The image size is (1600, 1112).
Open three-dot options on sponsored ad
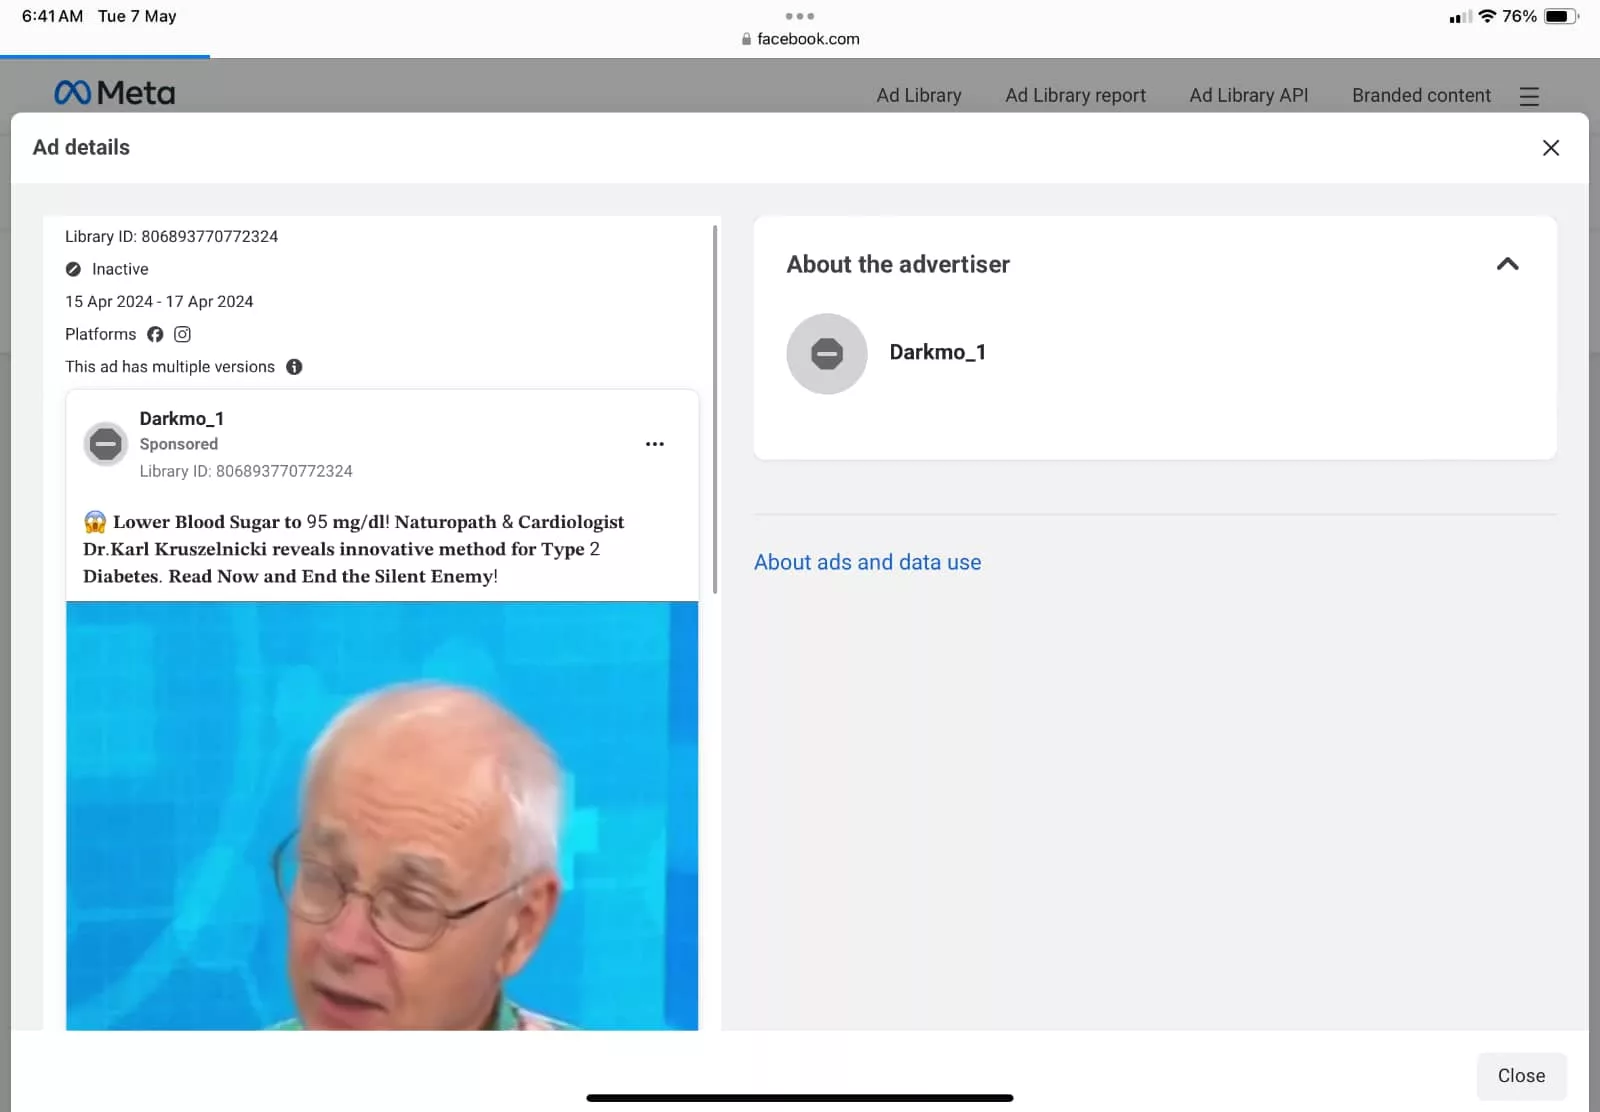[654, 444]
